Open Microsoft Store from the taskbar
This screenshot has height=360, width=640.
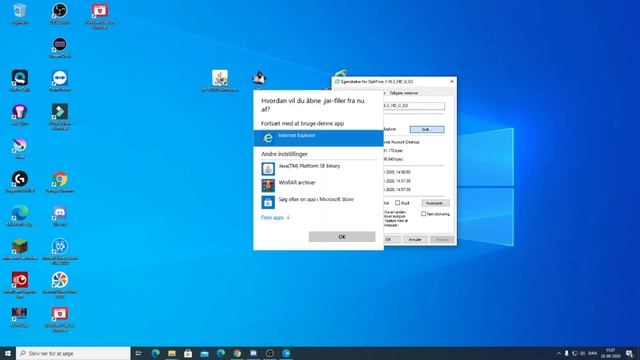(x=188, y=353)
